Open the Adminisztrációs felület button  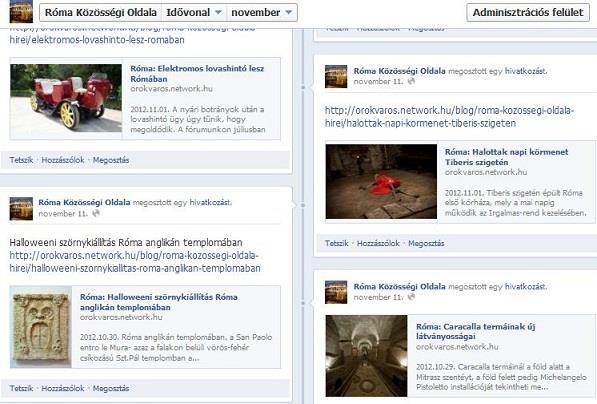[x=528, y=13]
